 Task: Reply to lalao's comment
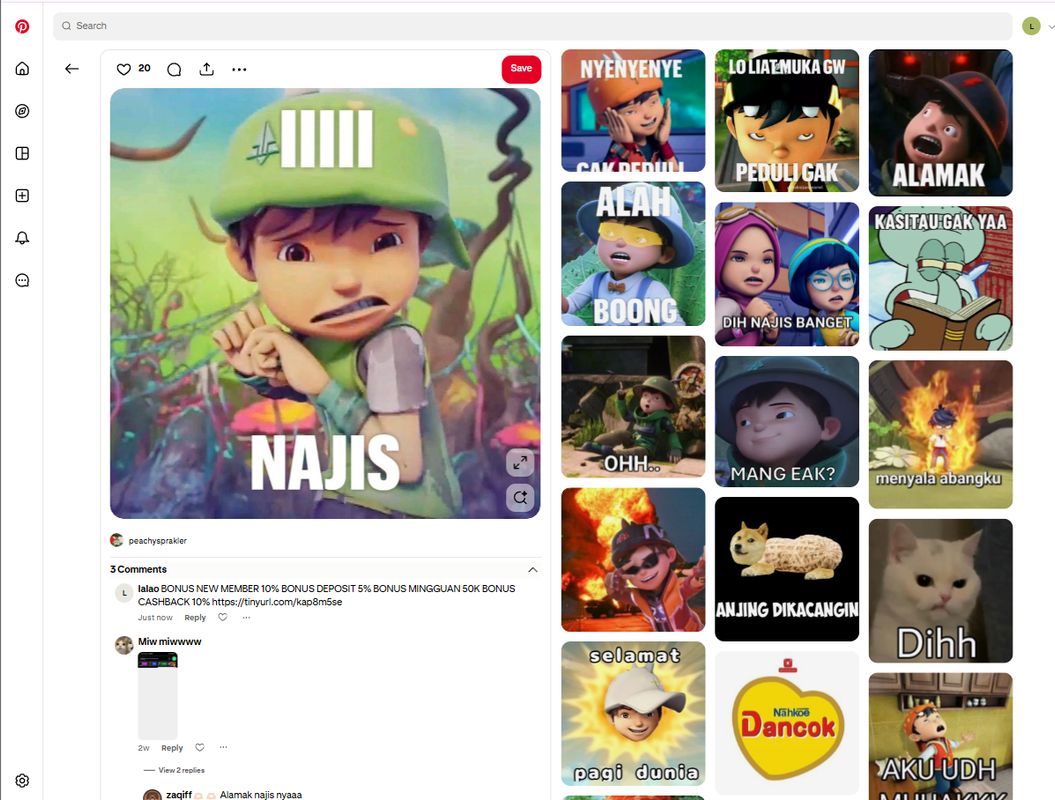point(195,618)
